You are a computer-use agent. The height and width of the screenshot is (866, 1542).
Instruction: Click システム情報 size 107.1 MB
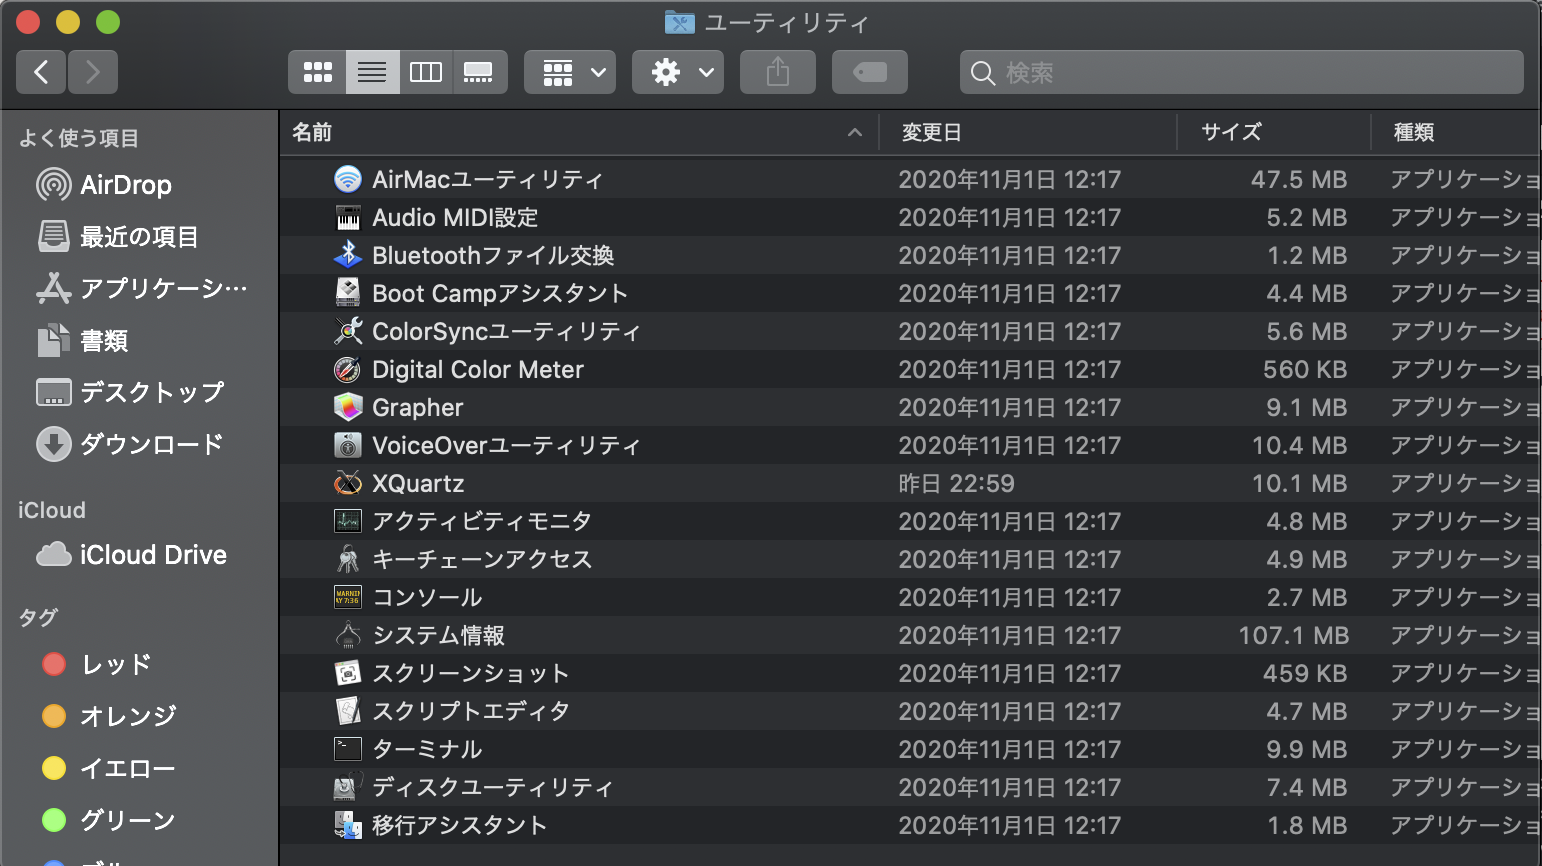pyautogui.click(x=1294, y=636)
